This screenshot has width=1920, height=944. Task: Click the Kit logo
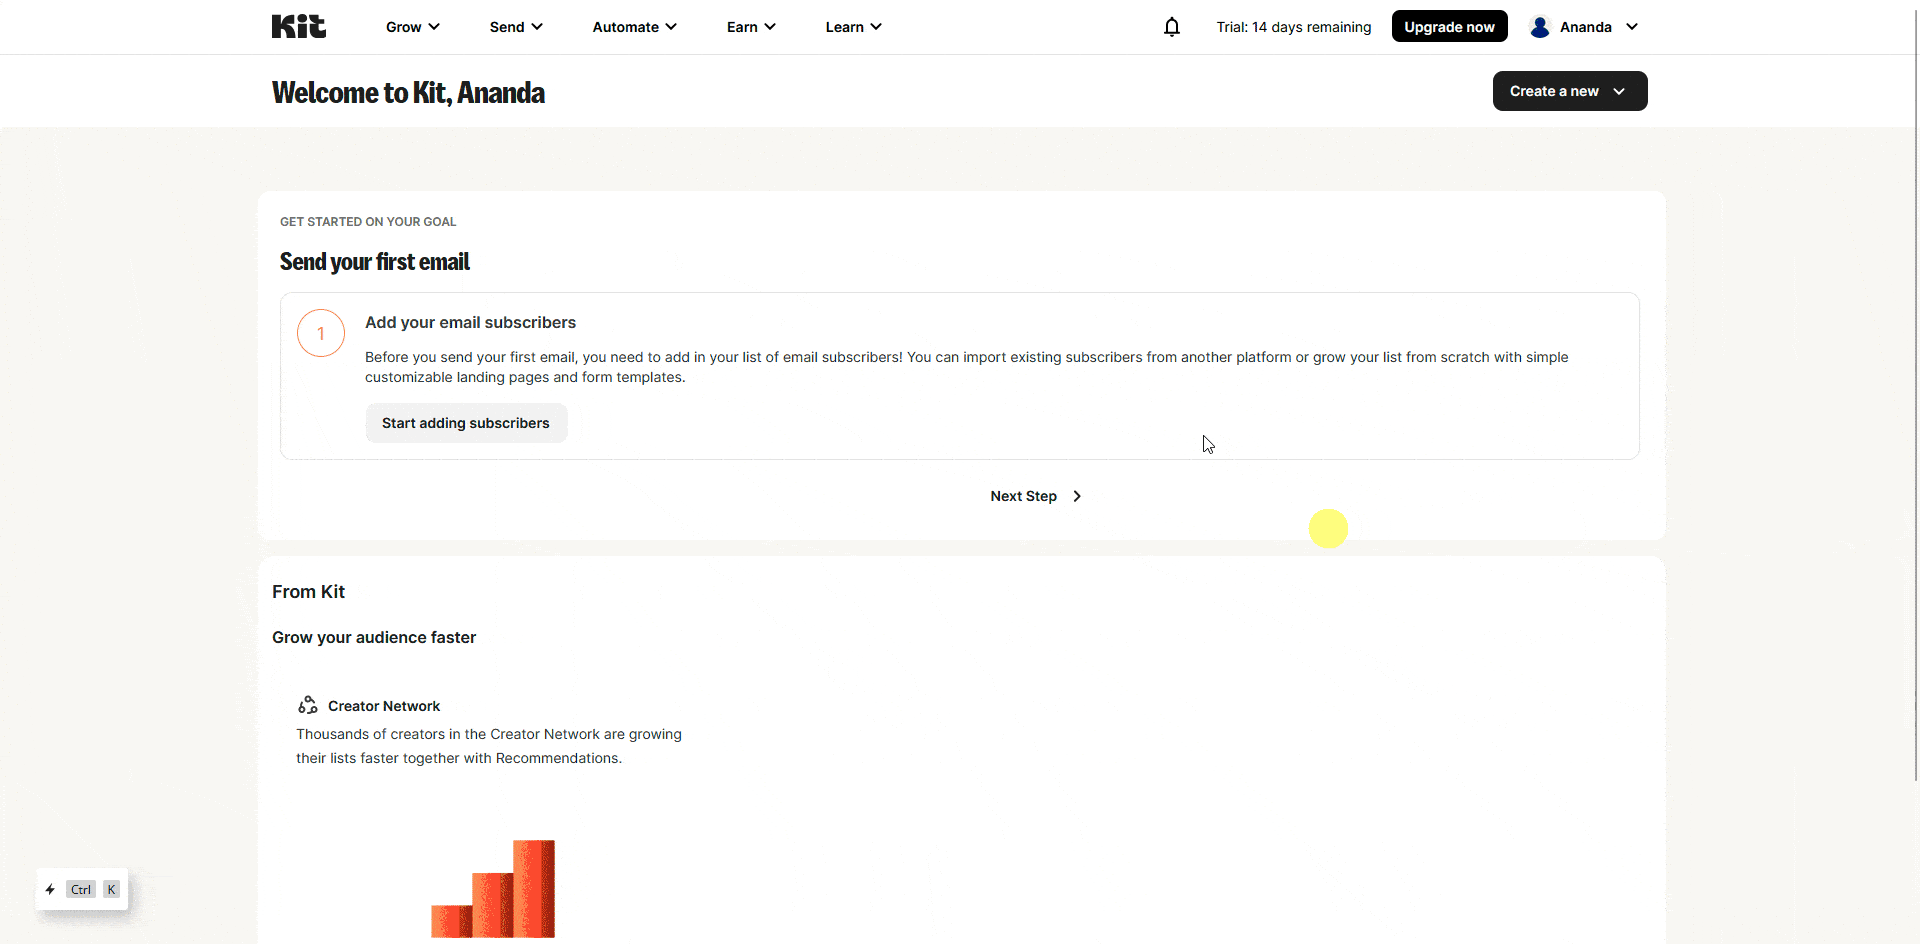tap(298, 26)
